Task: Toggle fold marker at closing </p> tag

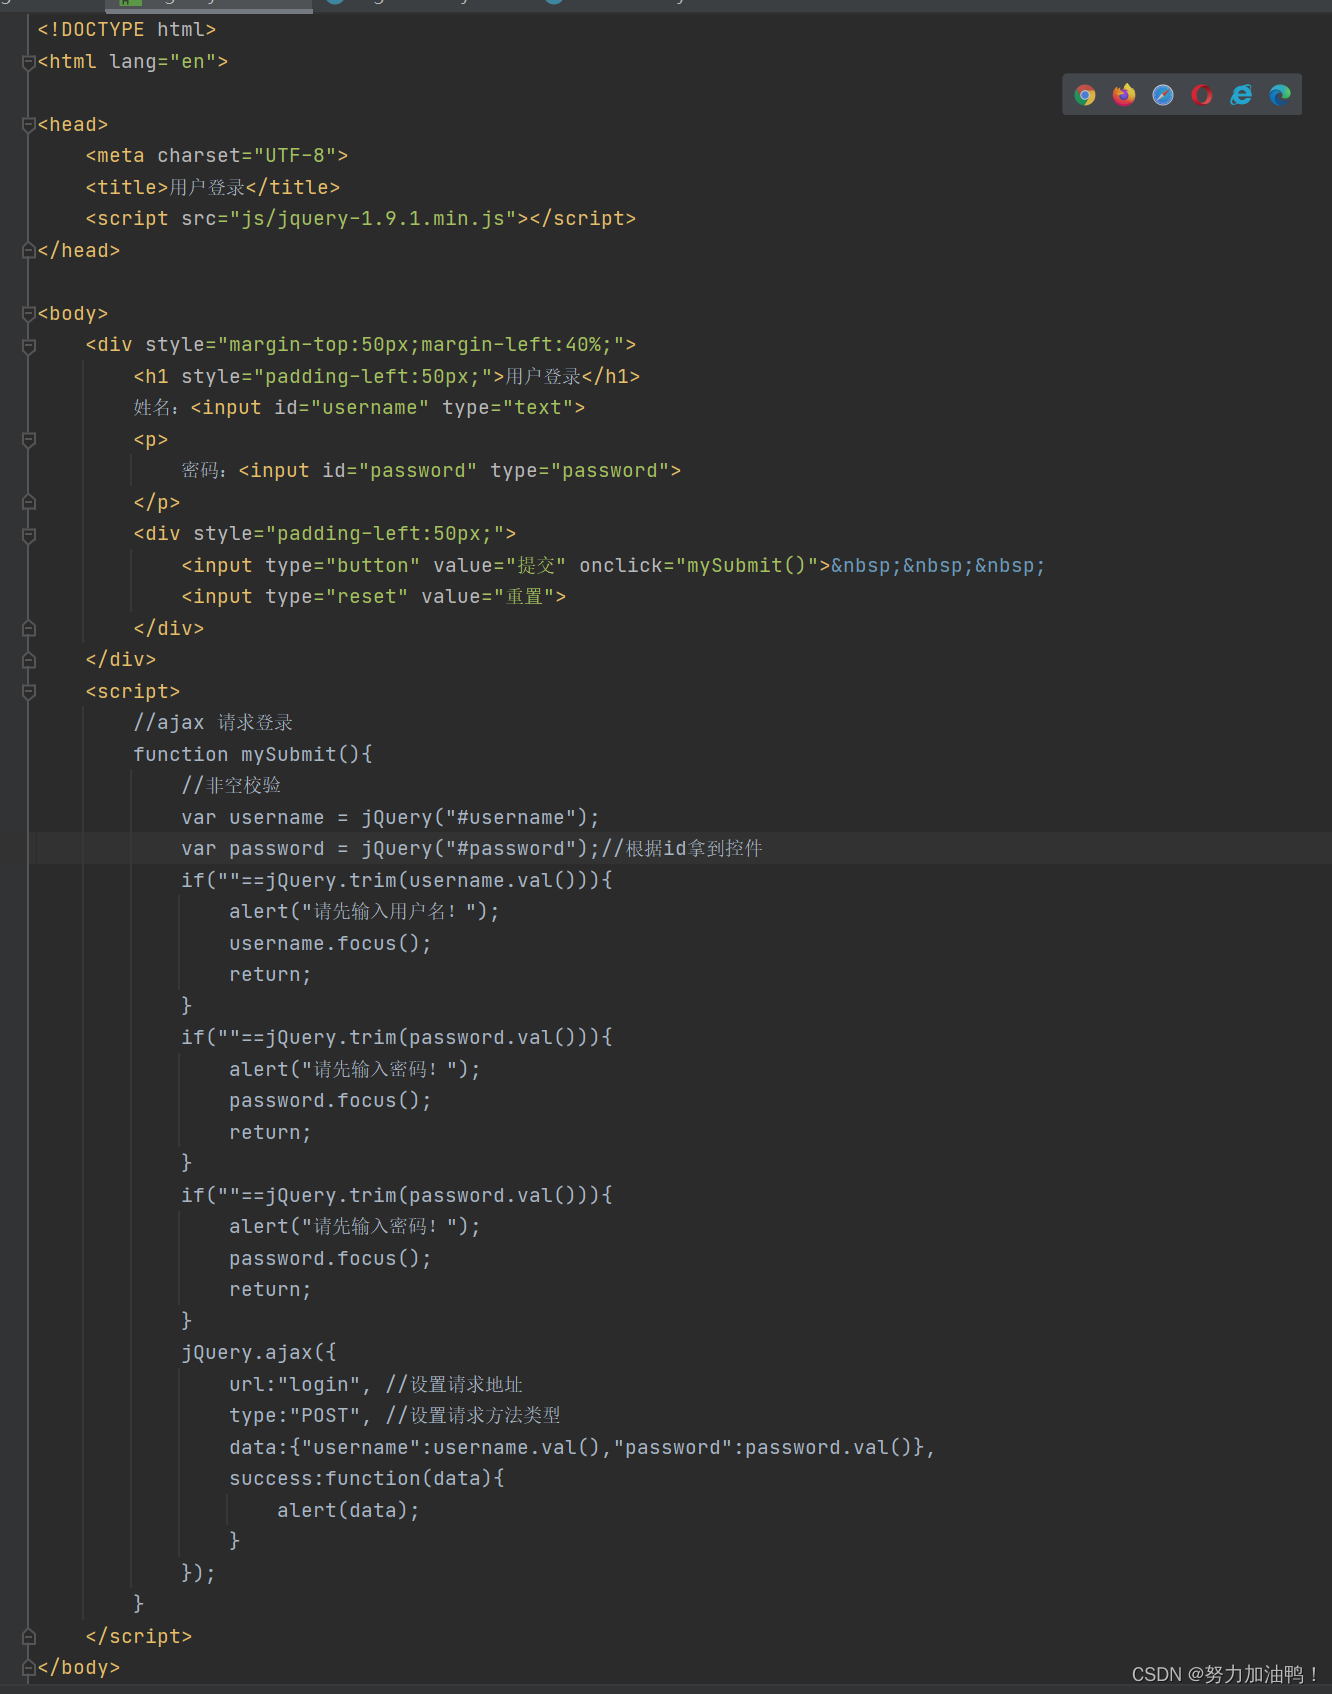Action: coord(29,503)
